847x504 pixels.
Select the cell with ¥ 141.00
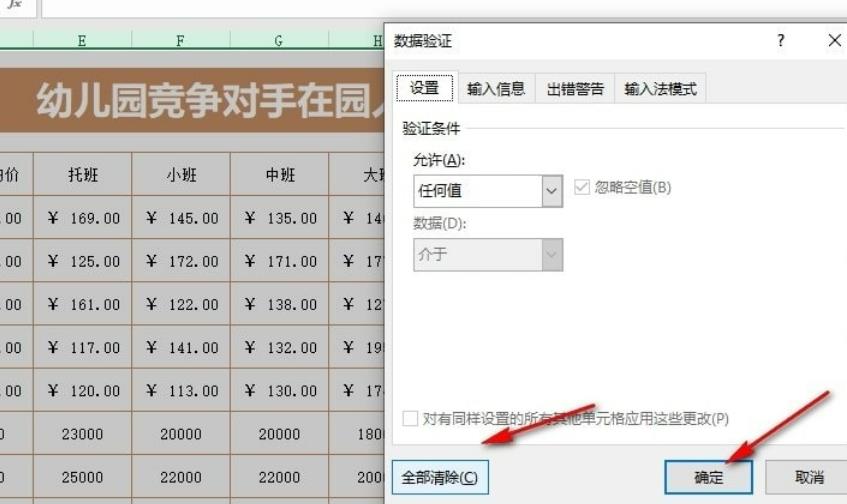180,347
